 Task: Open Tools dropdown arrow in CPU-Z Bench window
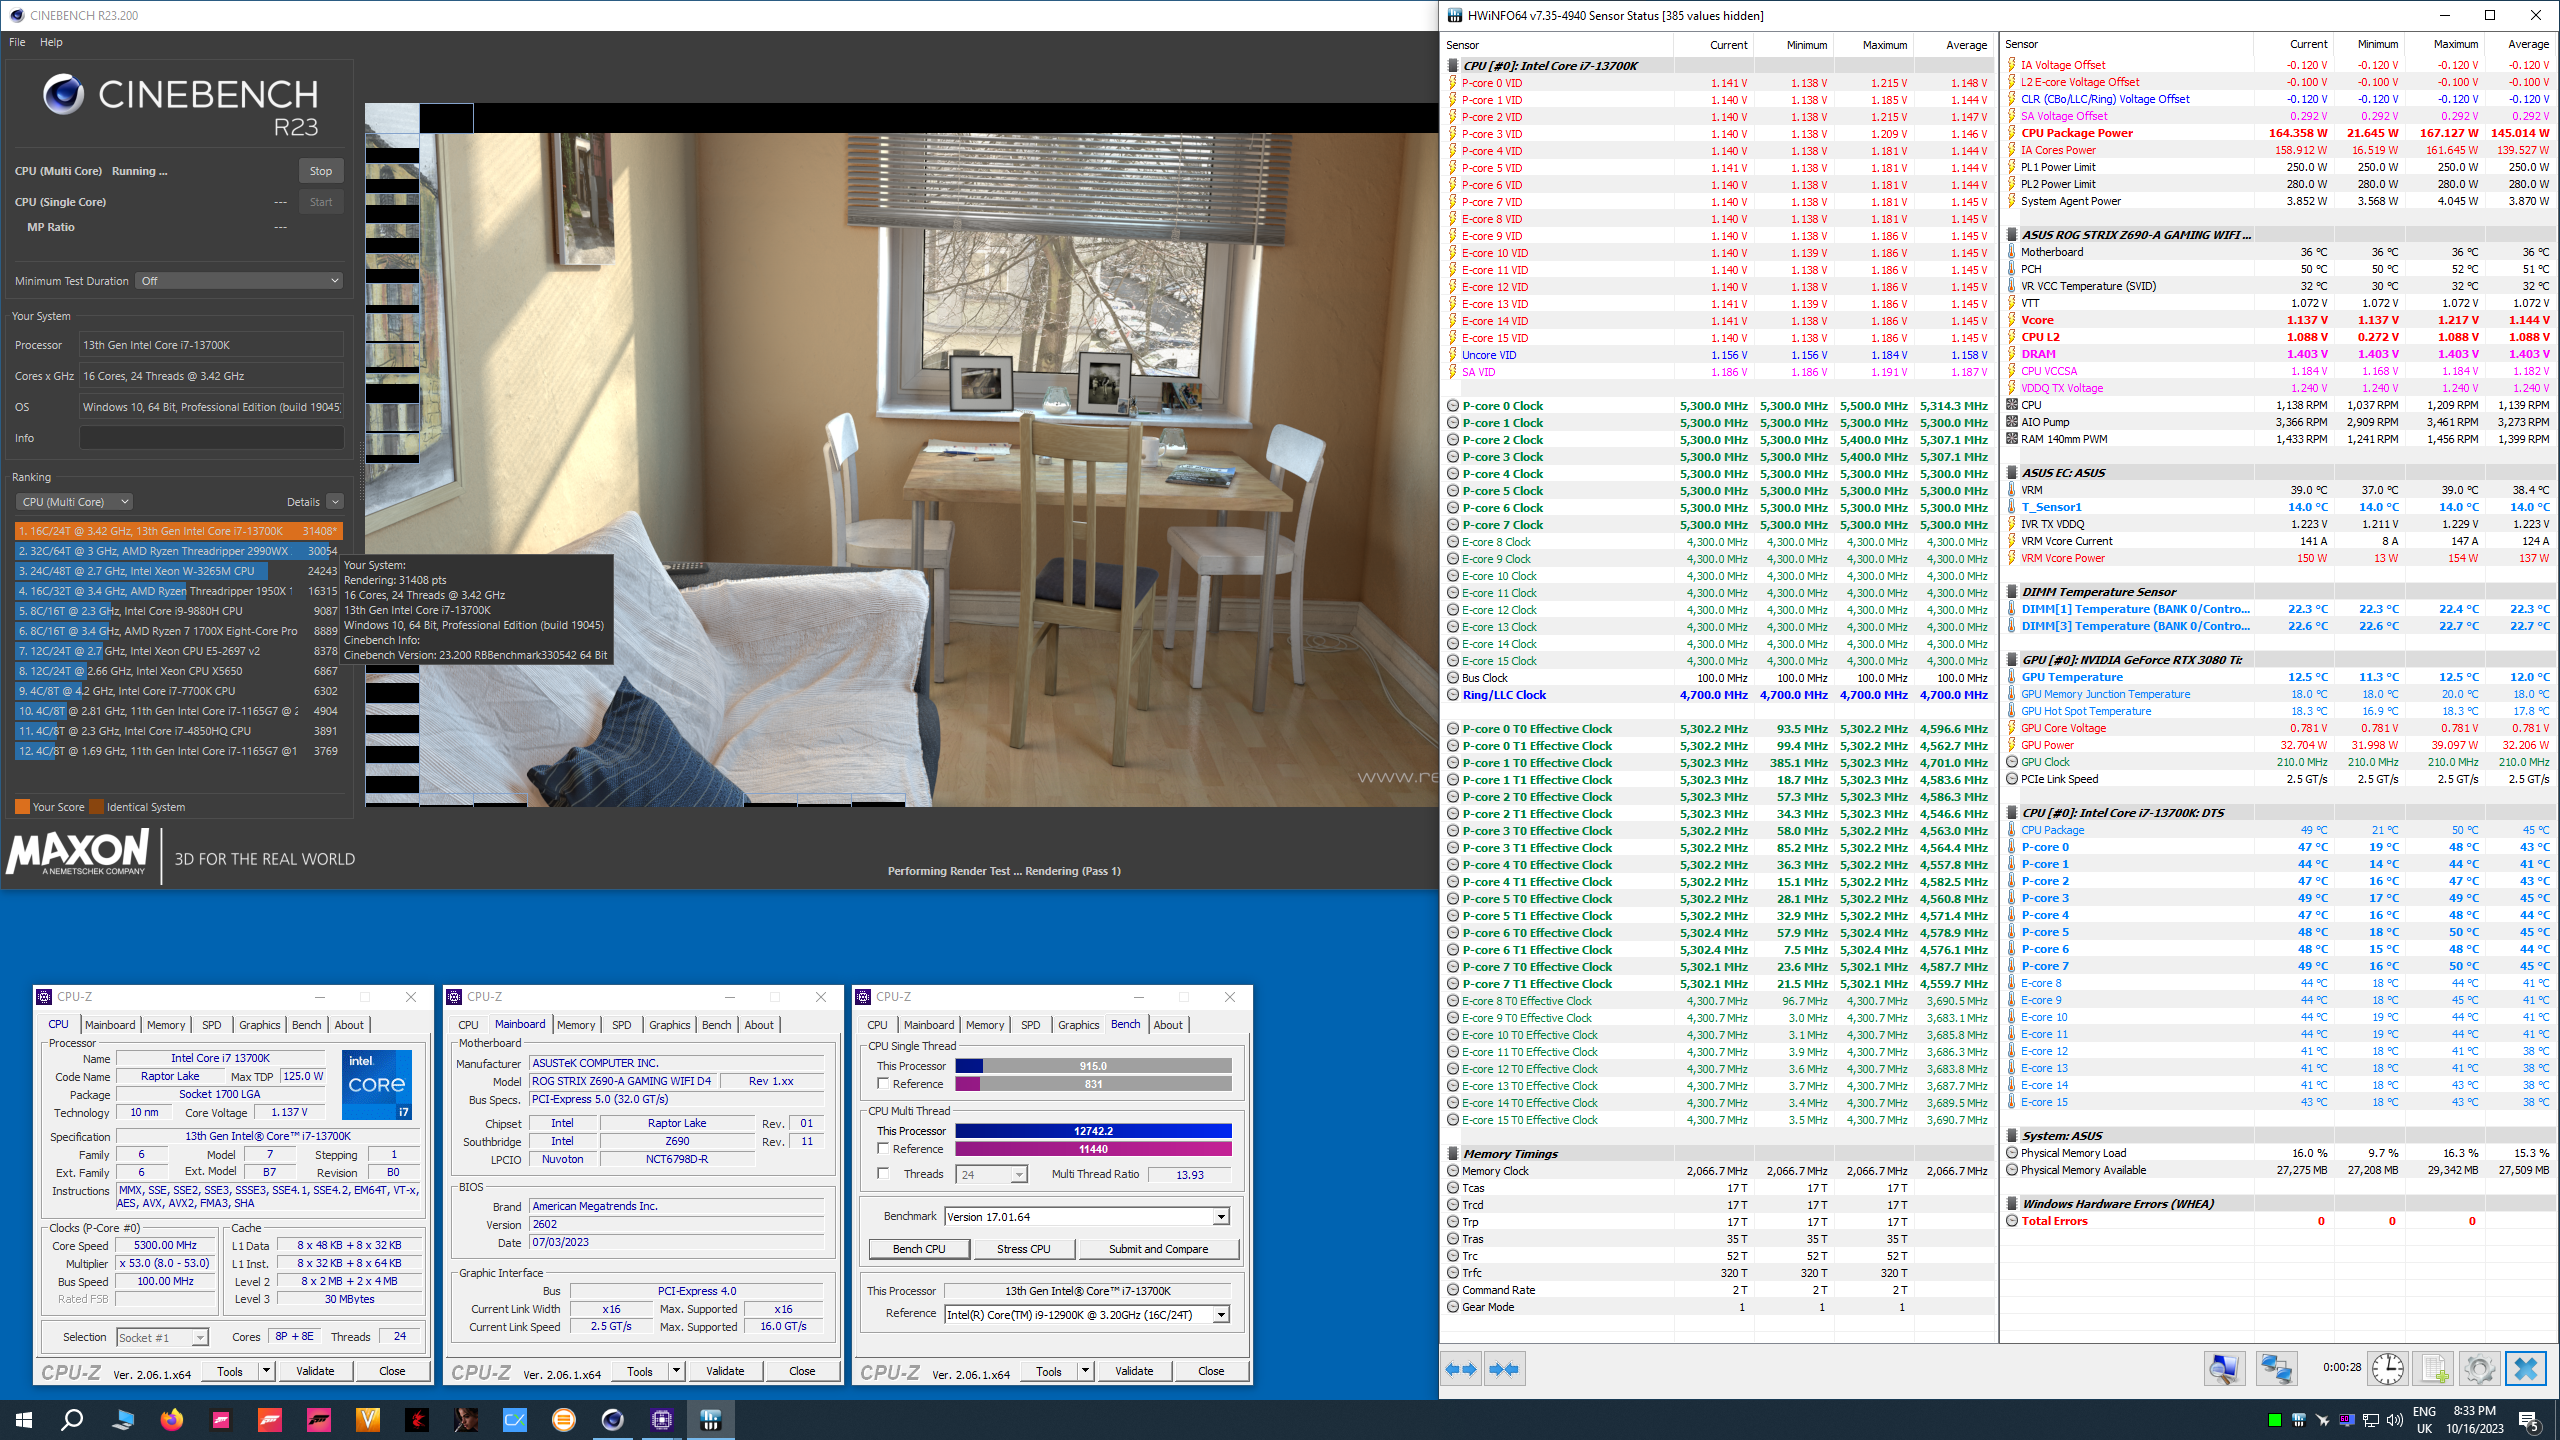tap(1085, 1371)
